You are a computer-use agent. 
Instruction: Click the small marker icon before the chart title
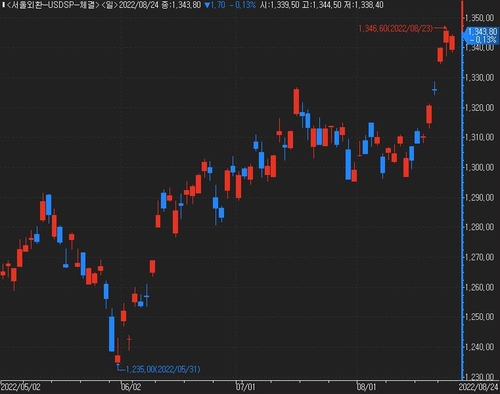pyautogui.click(x=3, y=5)
